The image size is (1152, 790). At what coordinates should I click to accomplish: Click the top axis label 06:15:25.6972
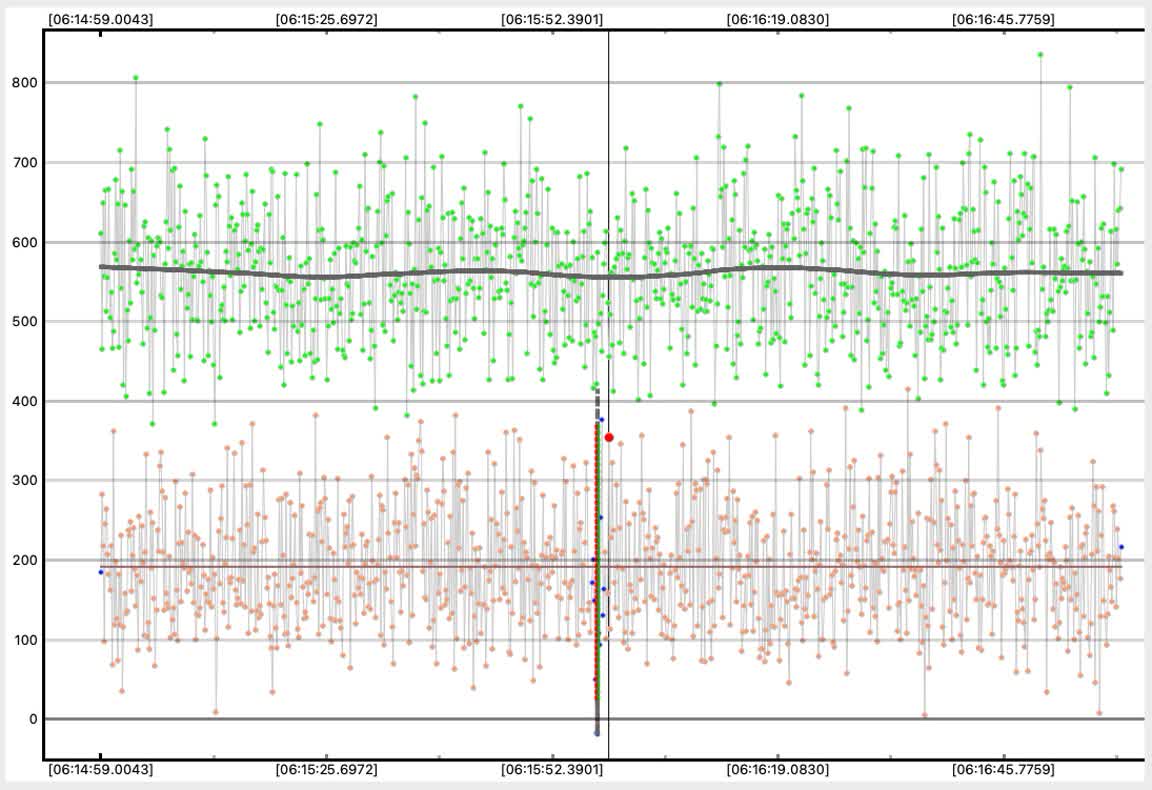coord(326,19)
